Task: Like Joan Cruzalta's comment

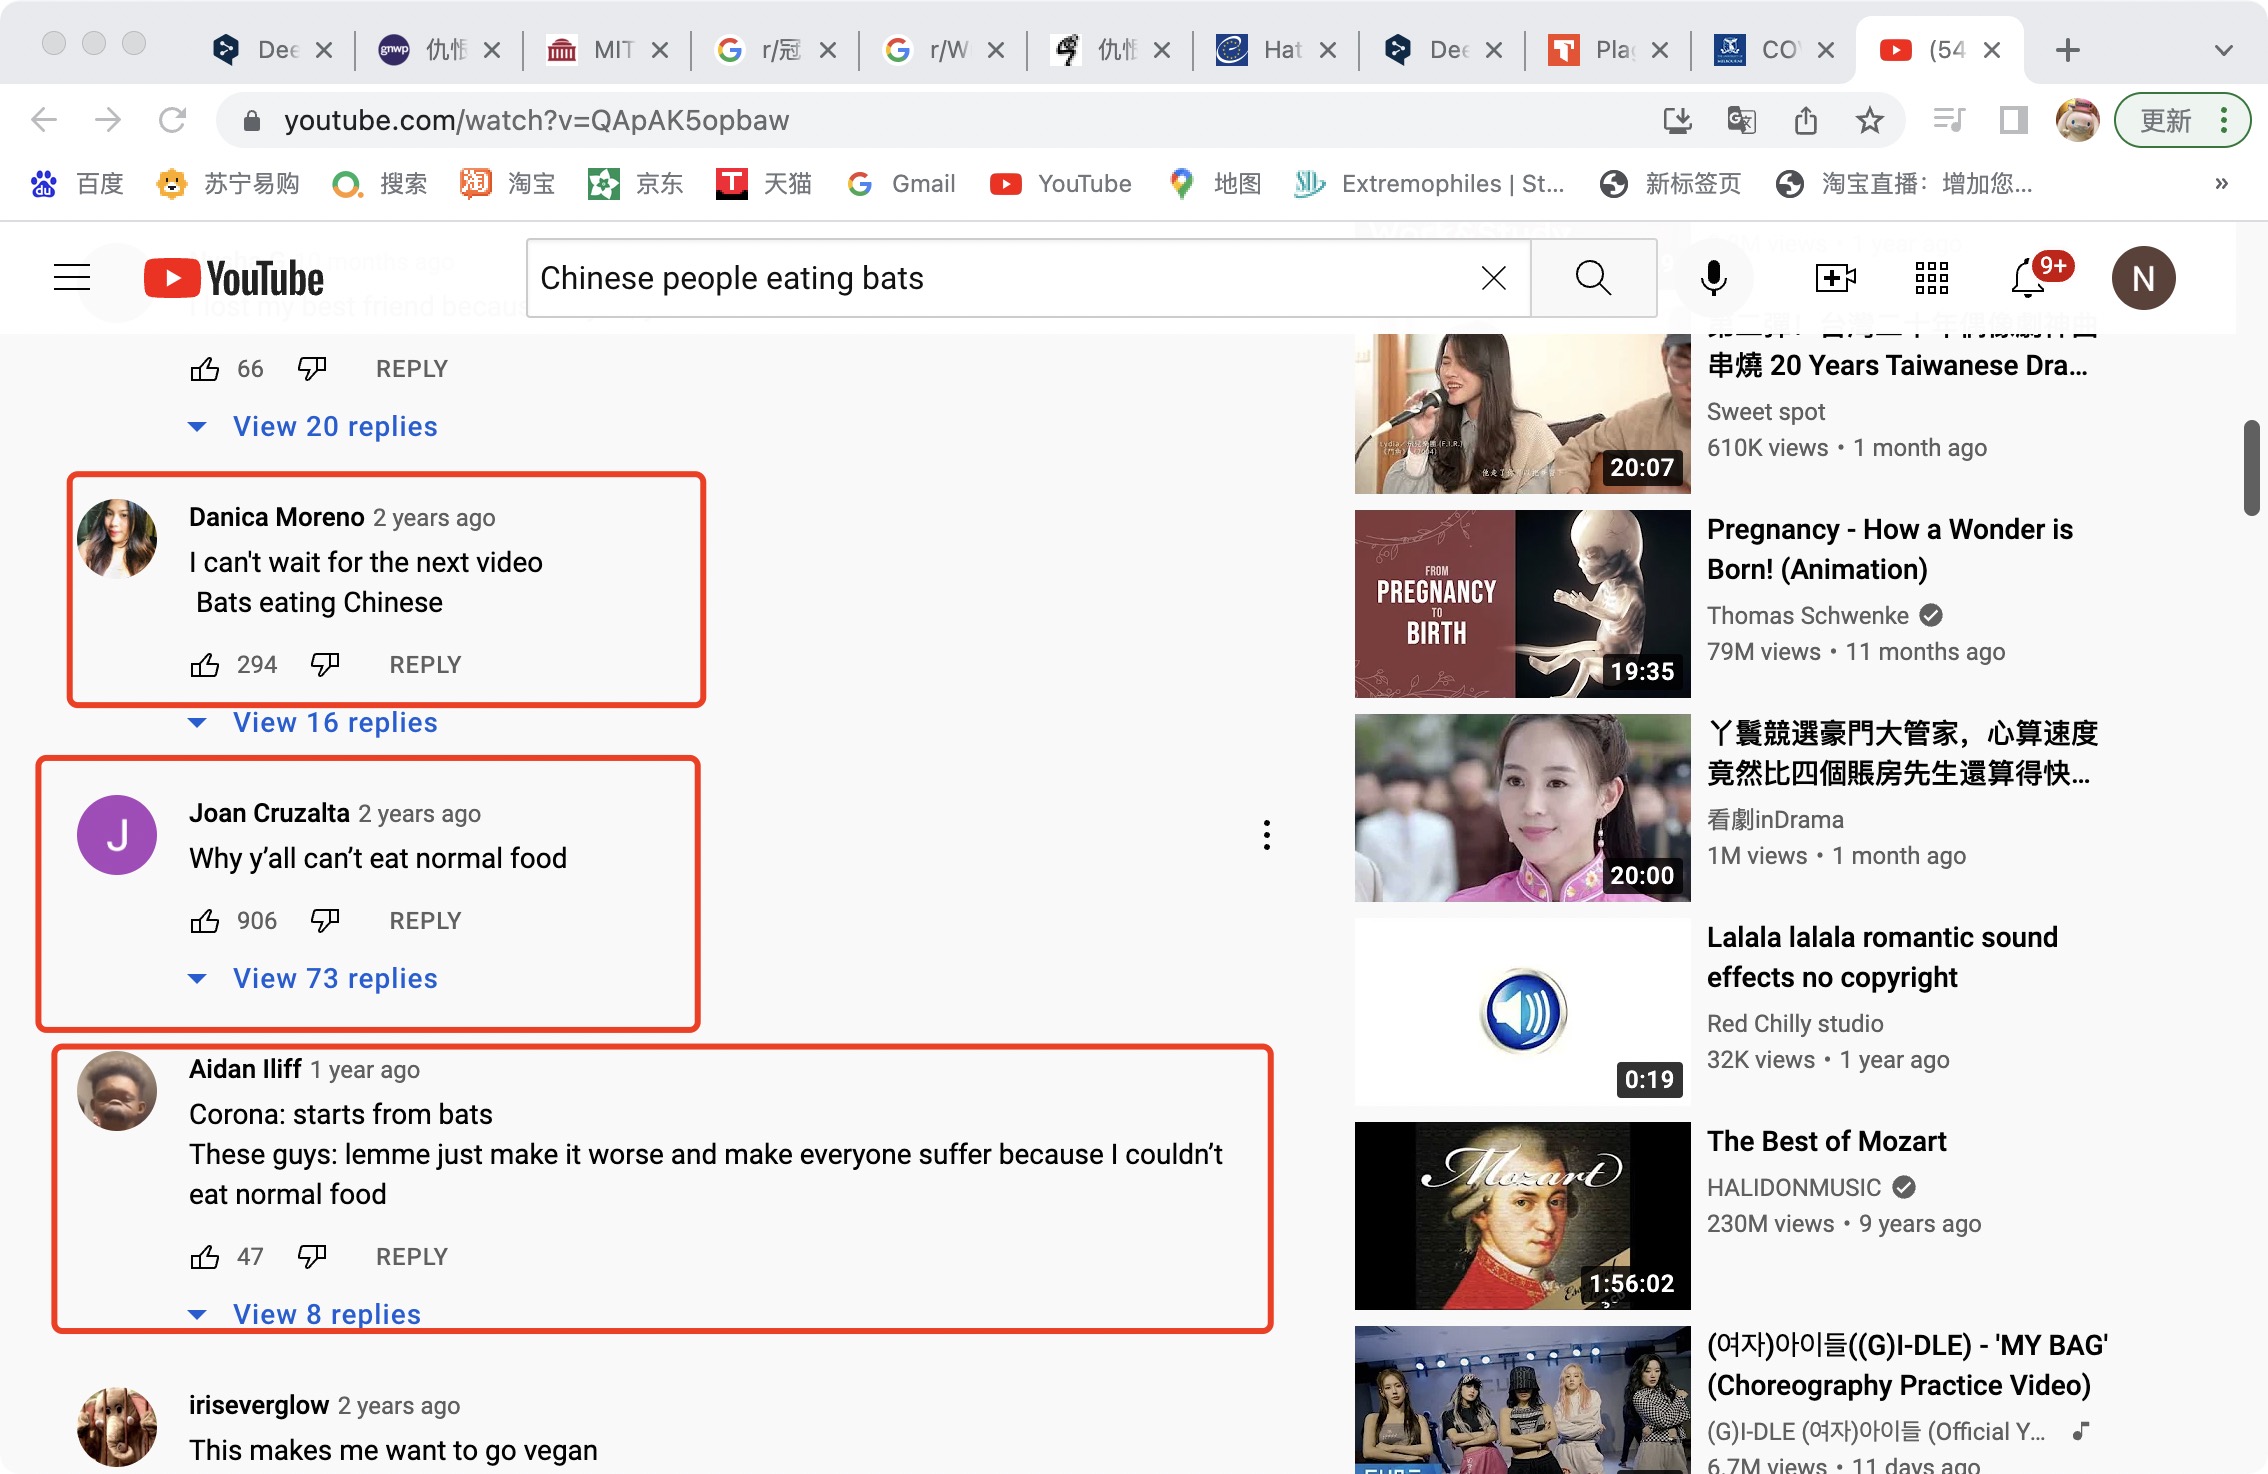Action: [205, 921]
